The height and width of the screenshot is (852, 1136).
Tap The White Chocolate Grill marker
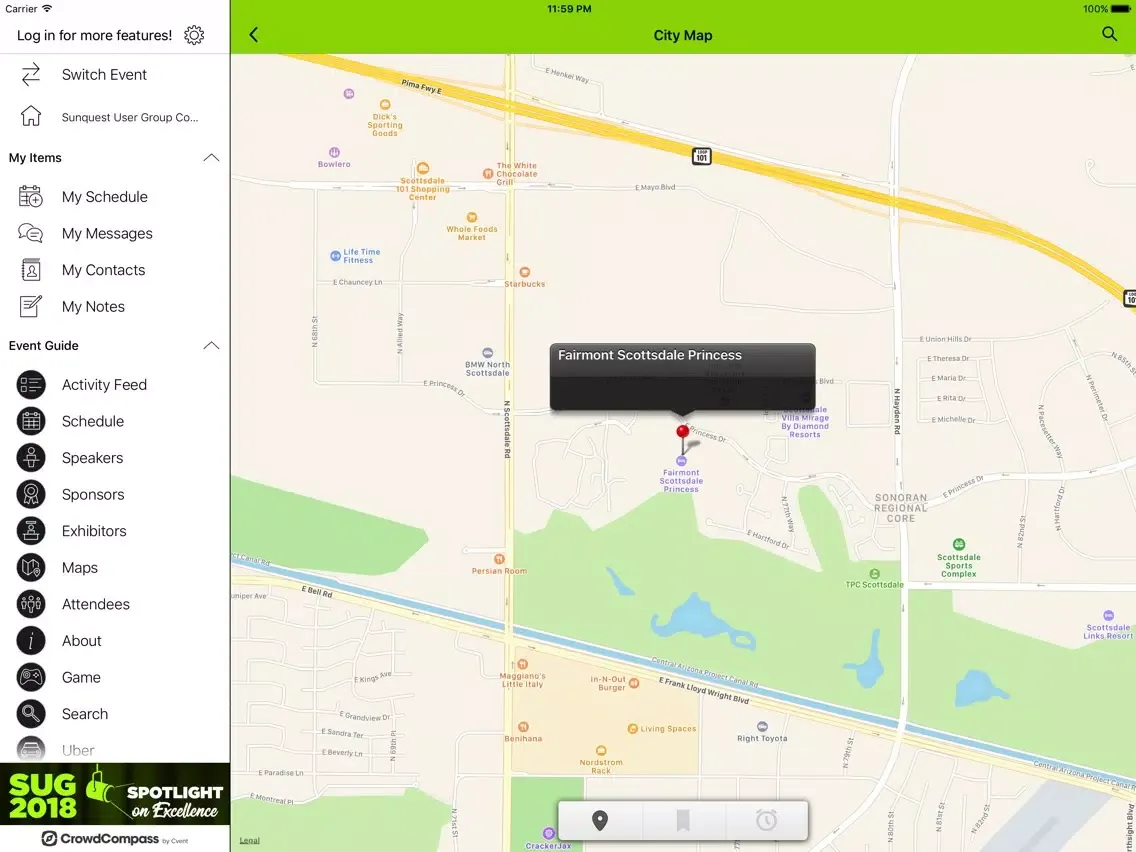coord(488,173)
